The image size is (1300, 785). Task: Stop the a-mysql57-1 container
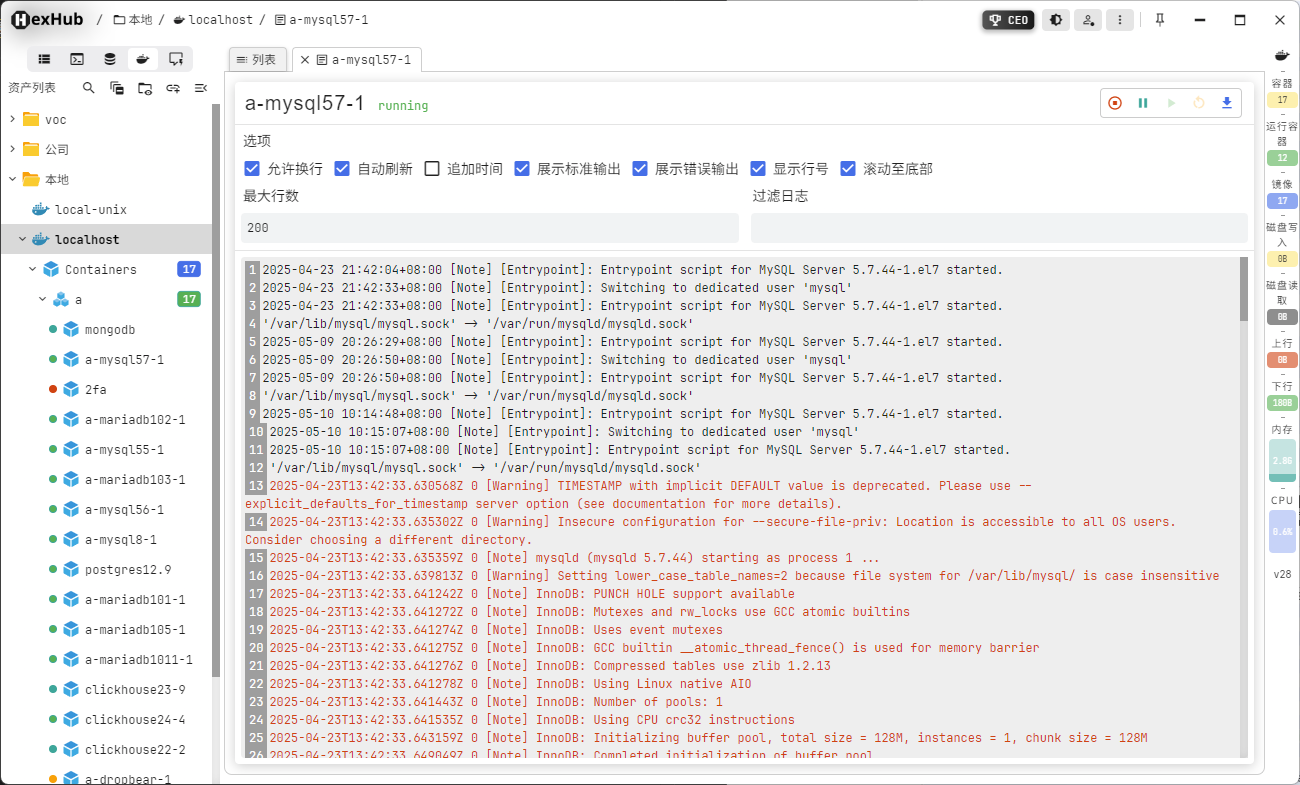1114,102
